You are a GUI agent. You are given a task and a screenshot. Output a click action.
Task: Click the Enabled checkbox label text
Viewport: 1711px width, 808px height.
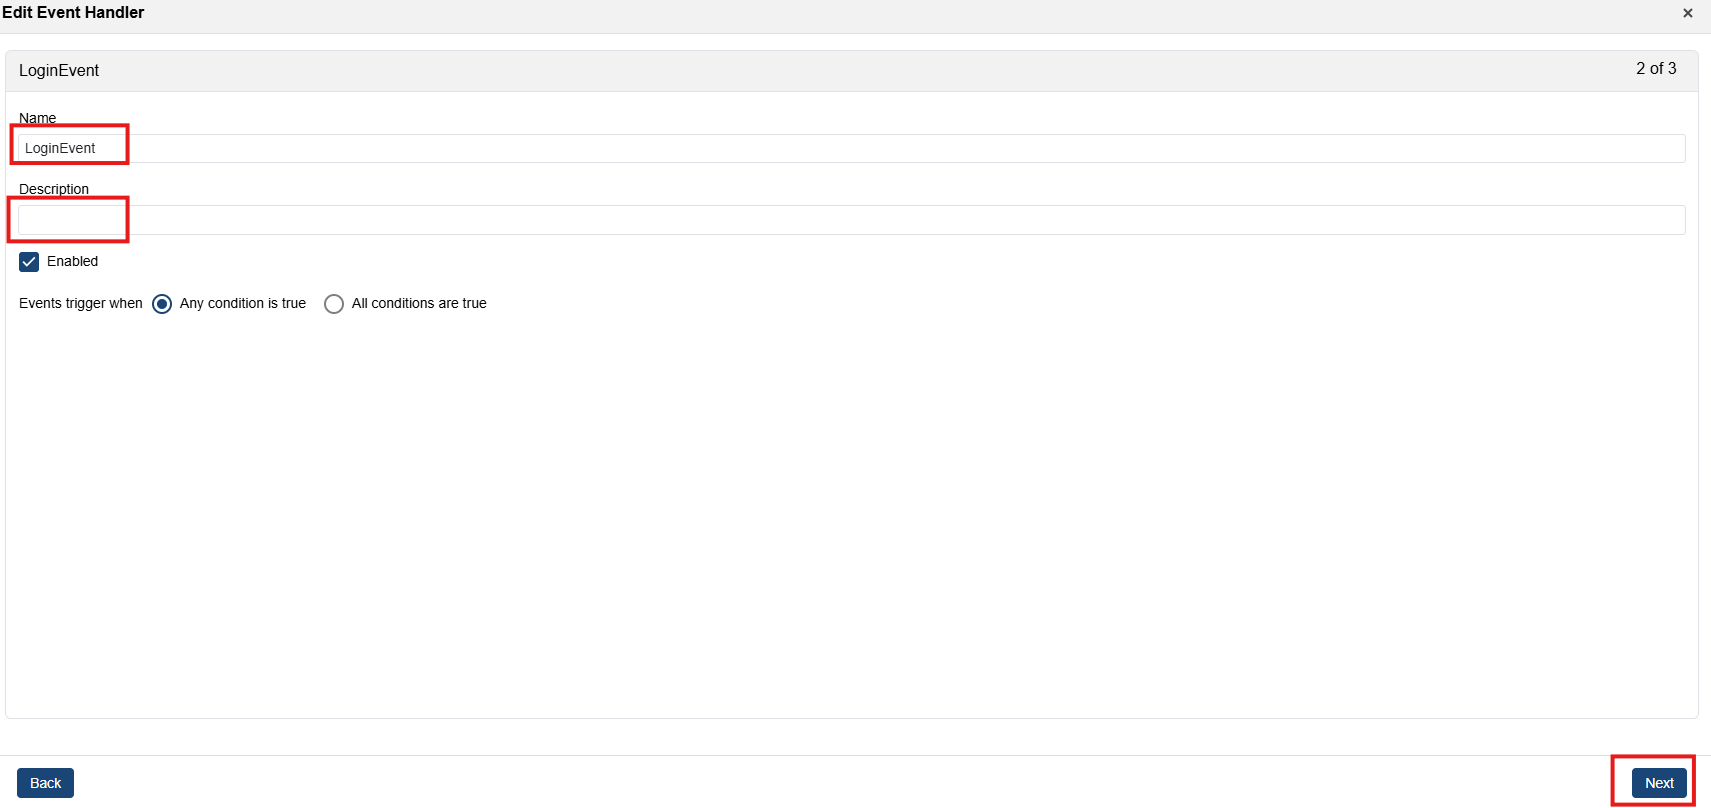point(72,262)
